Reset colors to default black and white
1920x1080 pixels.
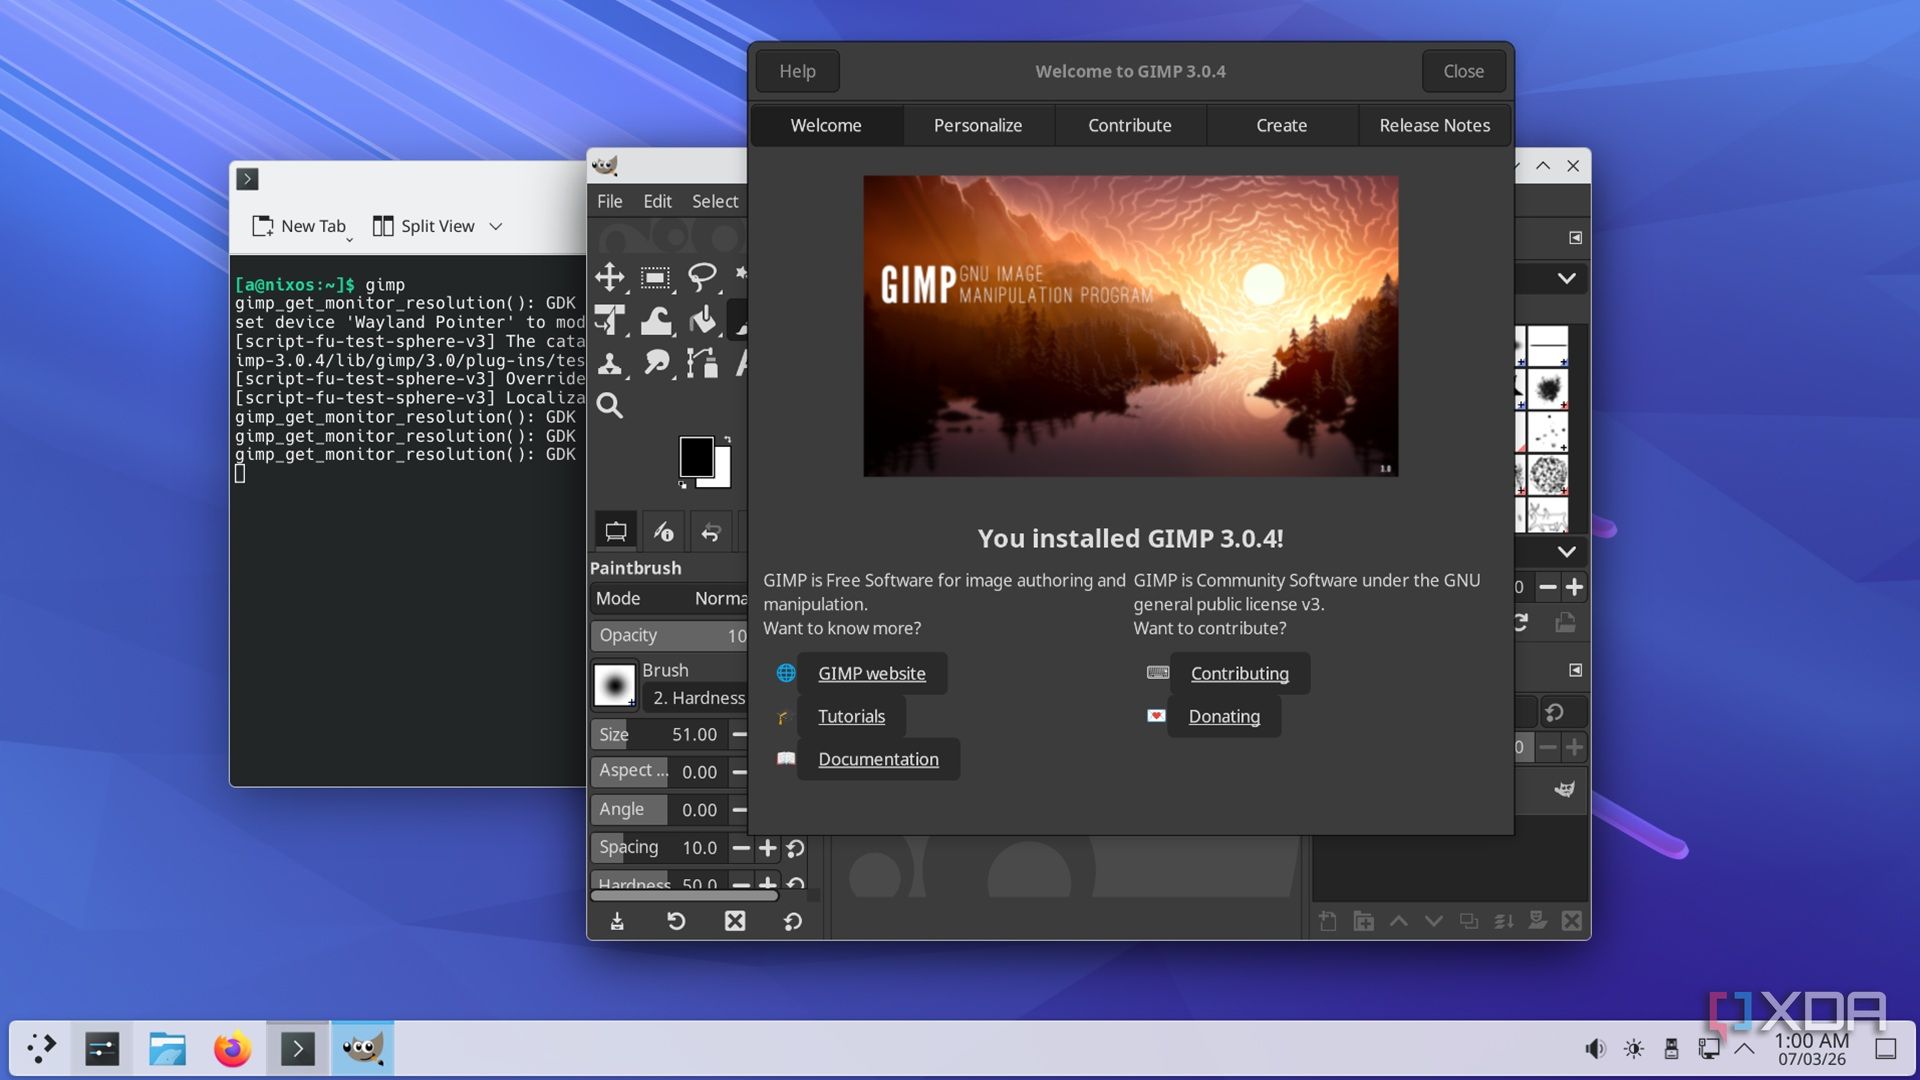click(683, 485)
